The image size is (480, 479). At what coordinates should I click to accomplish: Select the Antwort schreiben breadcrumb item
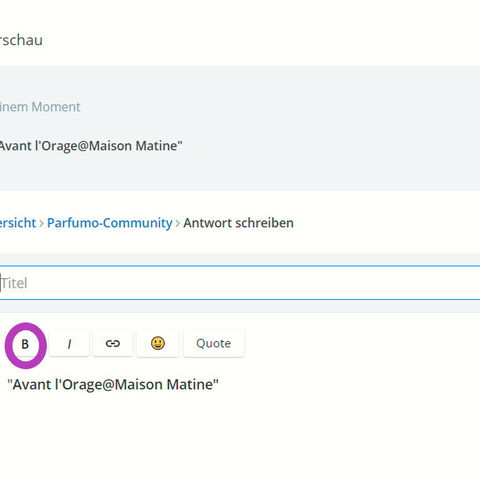[239, 223]
